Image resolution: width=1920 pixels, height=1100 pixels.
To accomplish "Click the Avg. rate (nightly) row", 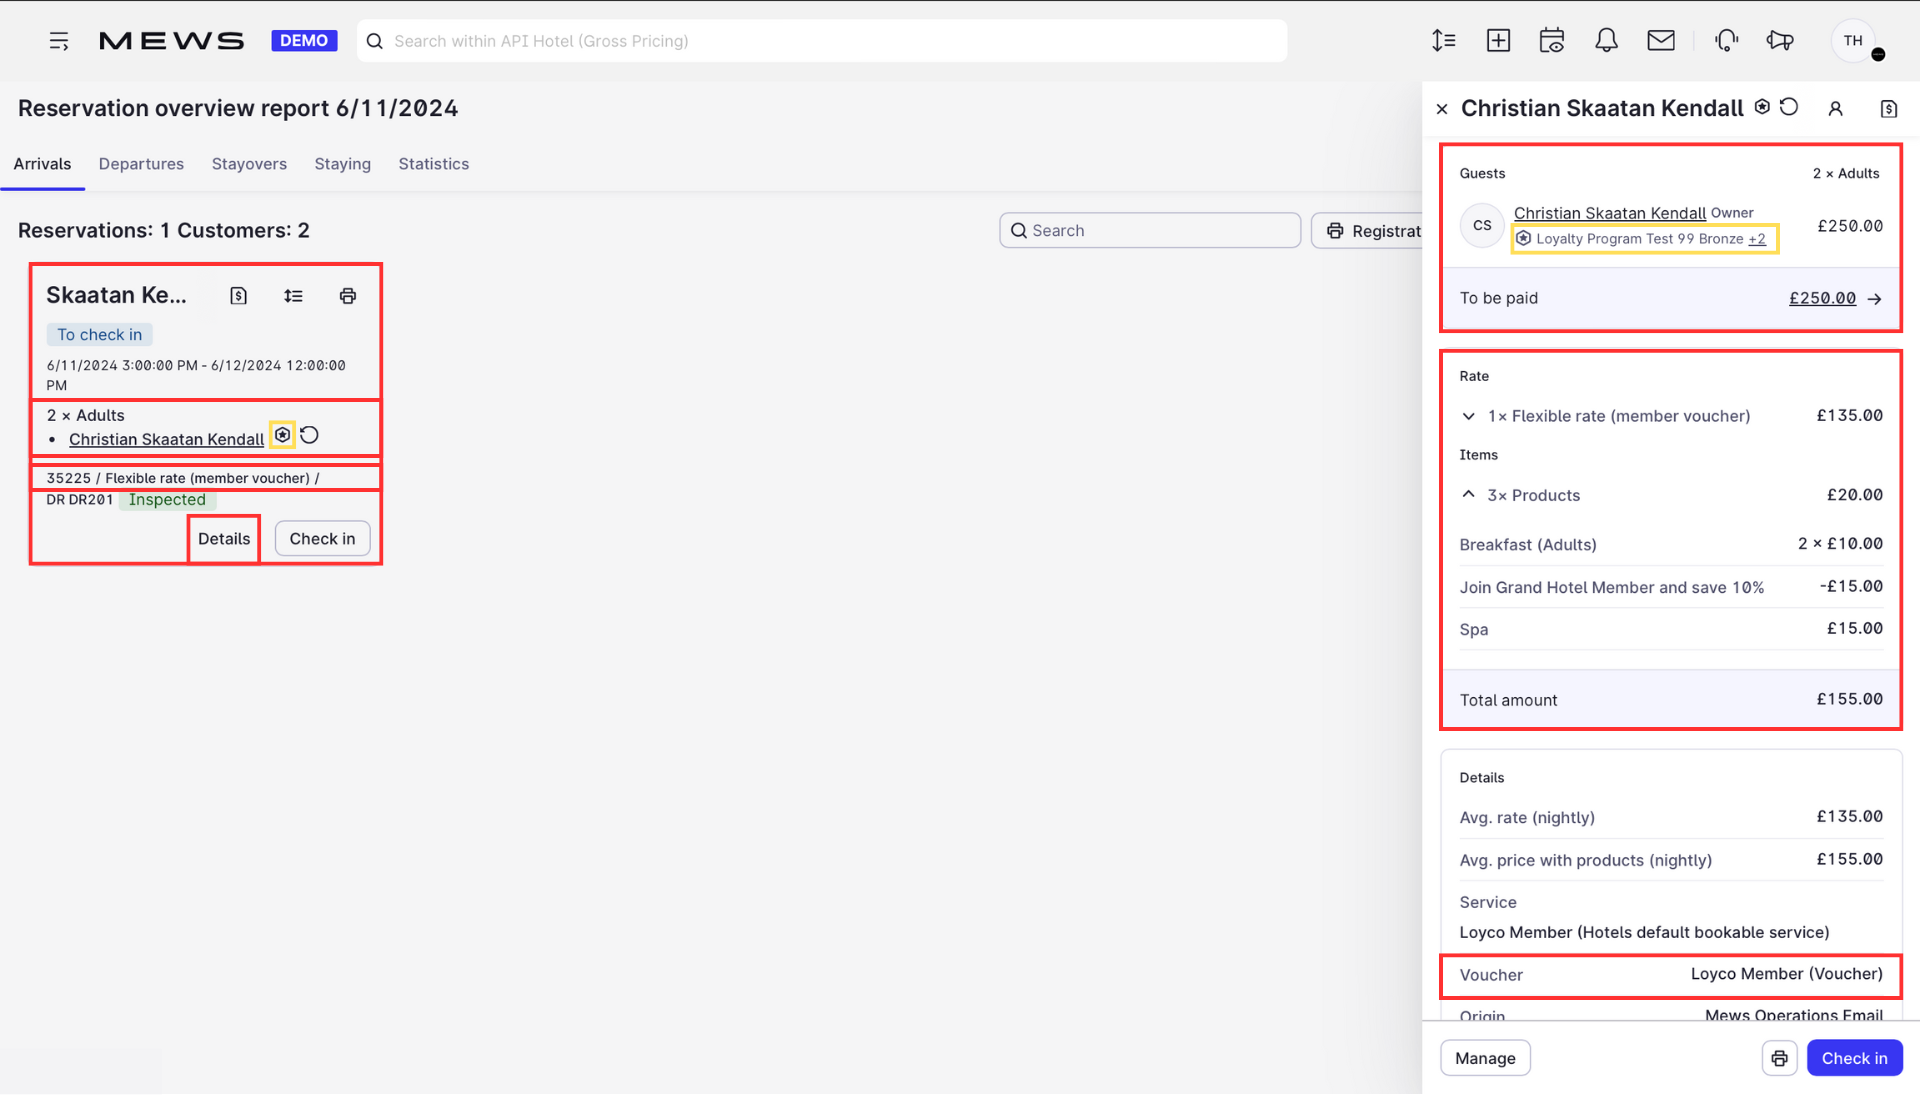I will (1671, 818).
